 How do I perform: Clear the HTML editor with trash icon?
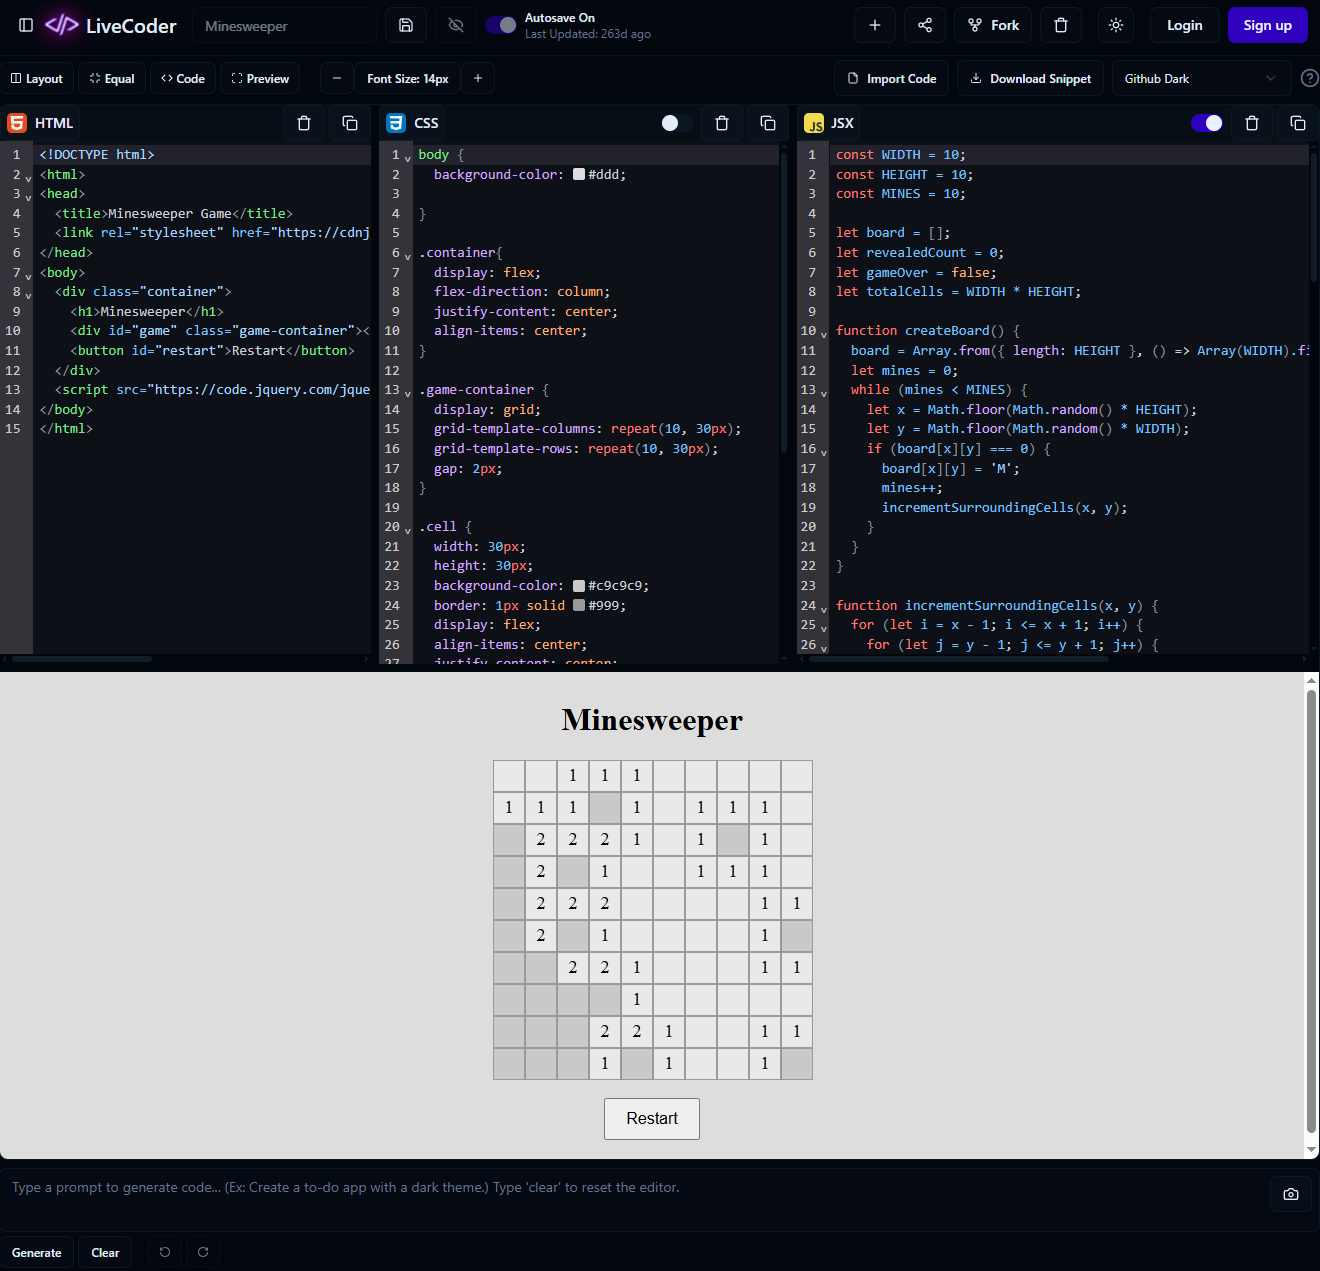[x=304, y=123]
